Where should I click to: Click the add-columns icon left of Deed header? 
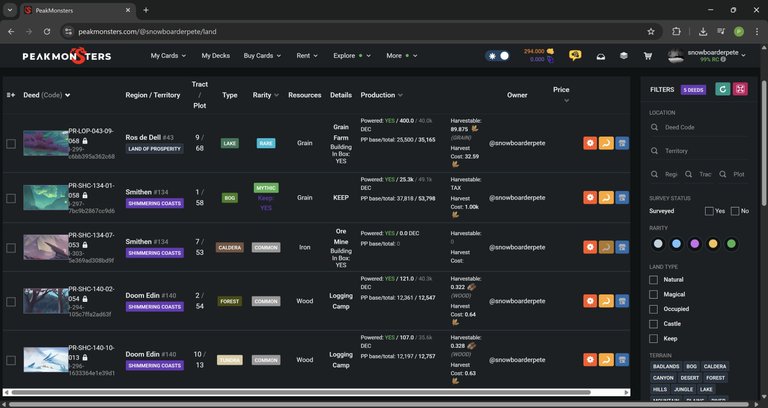(x=11, y=95)
